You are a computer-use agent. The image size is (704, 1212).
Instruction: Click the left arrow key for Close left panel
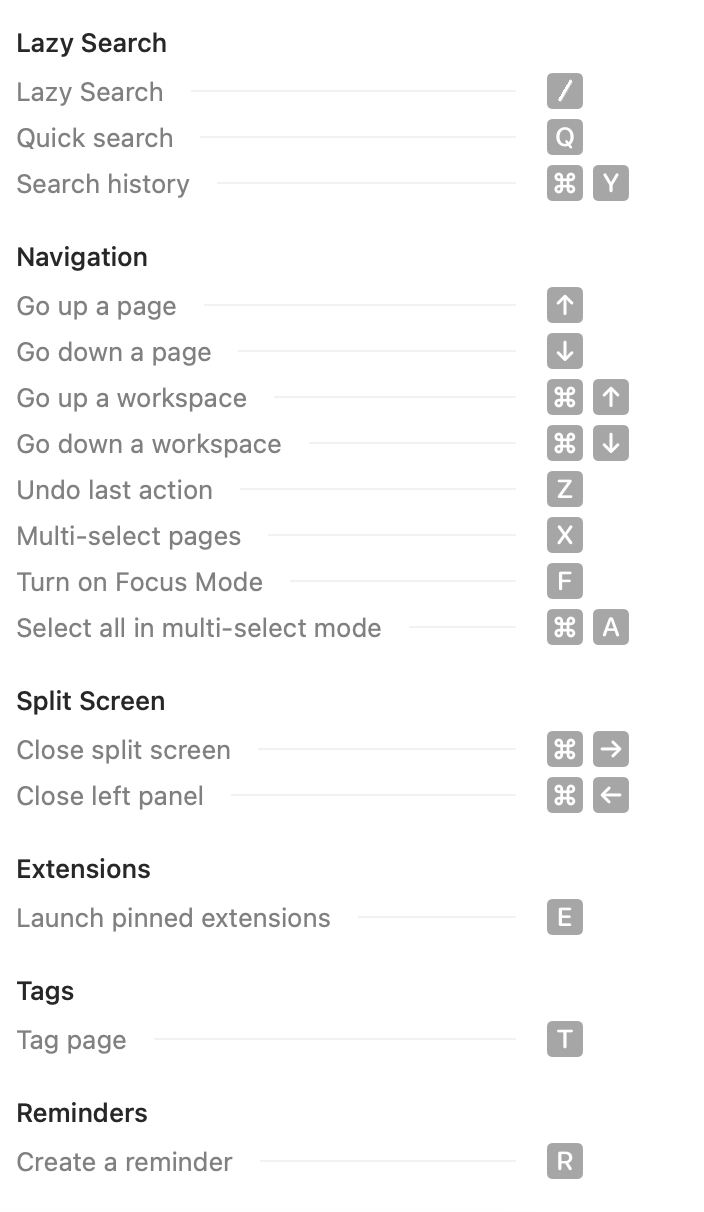(x=611, y=796)
